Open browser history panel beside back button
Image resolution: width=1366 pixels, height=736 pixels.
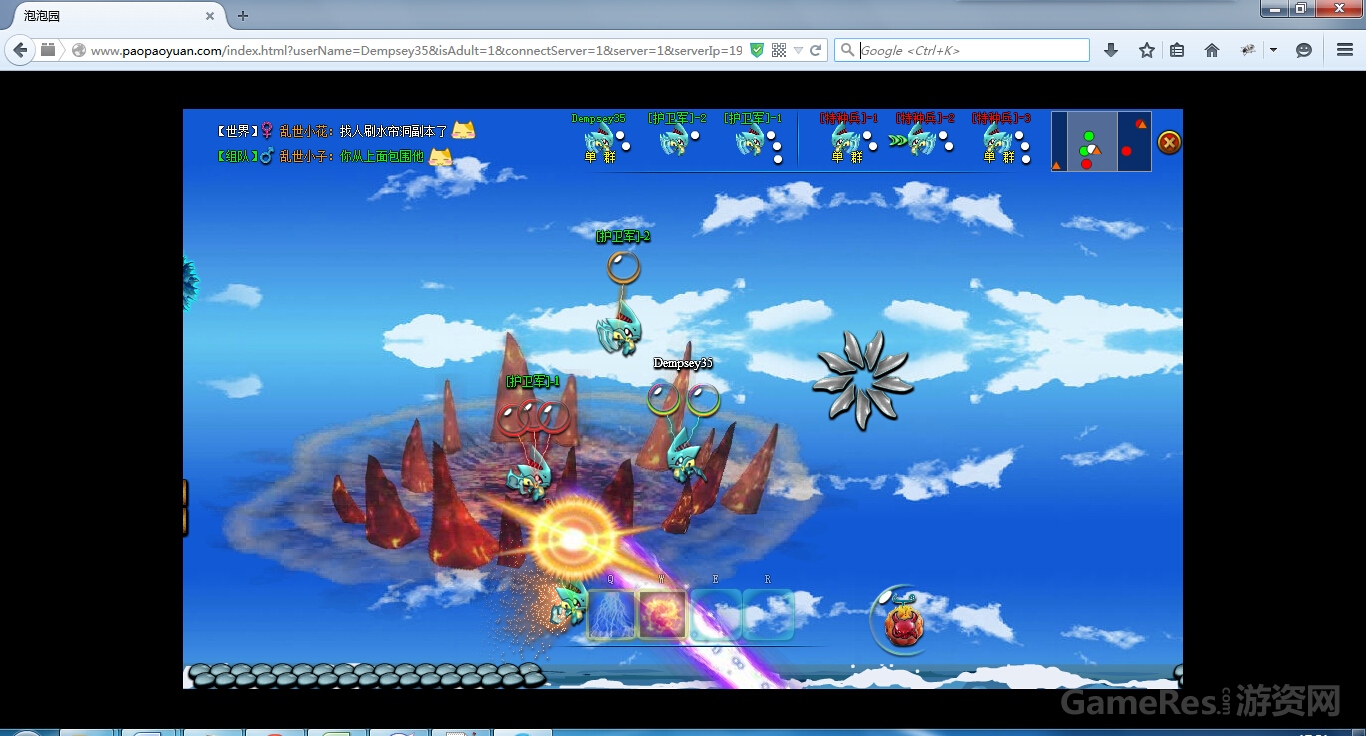(48, 50)
